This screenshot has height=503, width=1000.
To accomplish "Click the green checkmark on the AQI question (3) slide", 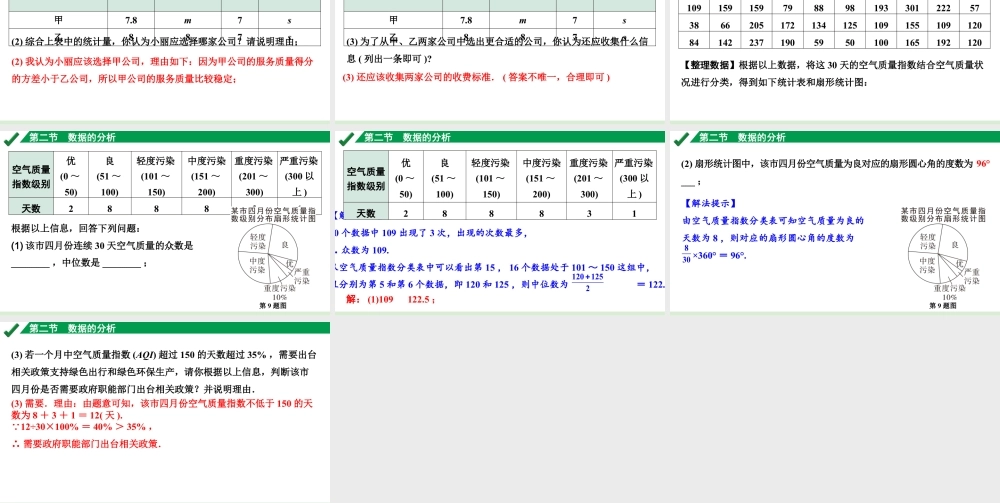I will (x=12, y=328).
